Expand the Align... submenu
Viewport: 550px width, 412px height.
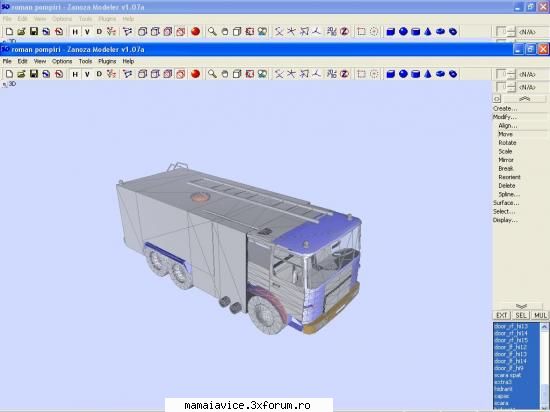click(x=508, y=126)
